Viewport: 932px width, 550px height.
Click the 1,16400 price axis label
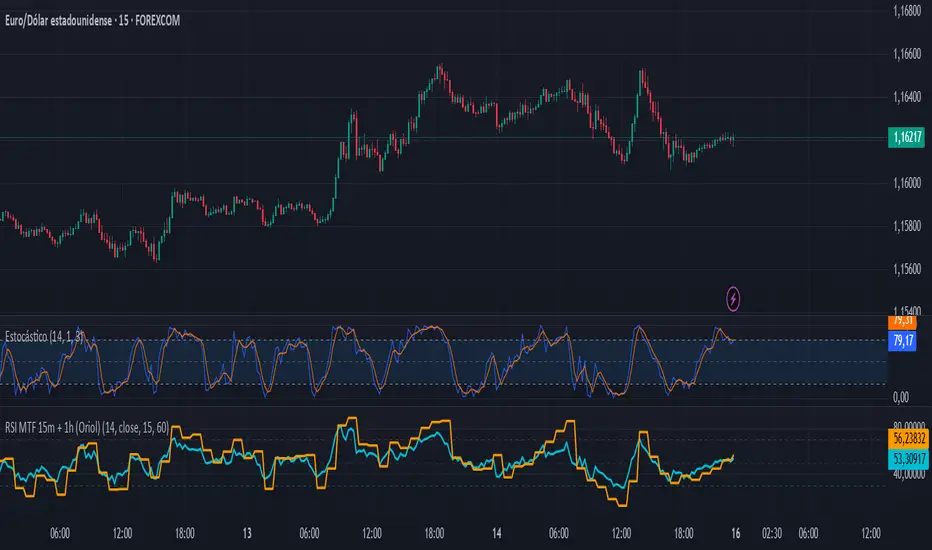(x=907, y=97)
